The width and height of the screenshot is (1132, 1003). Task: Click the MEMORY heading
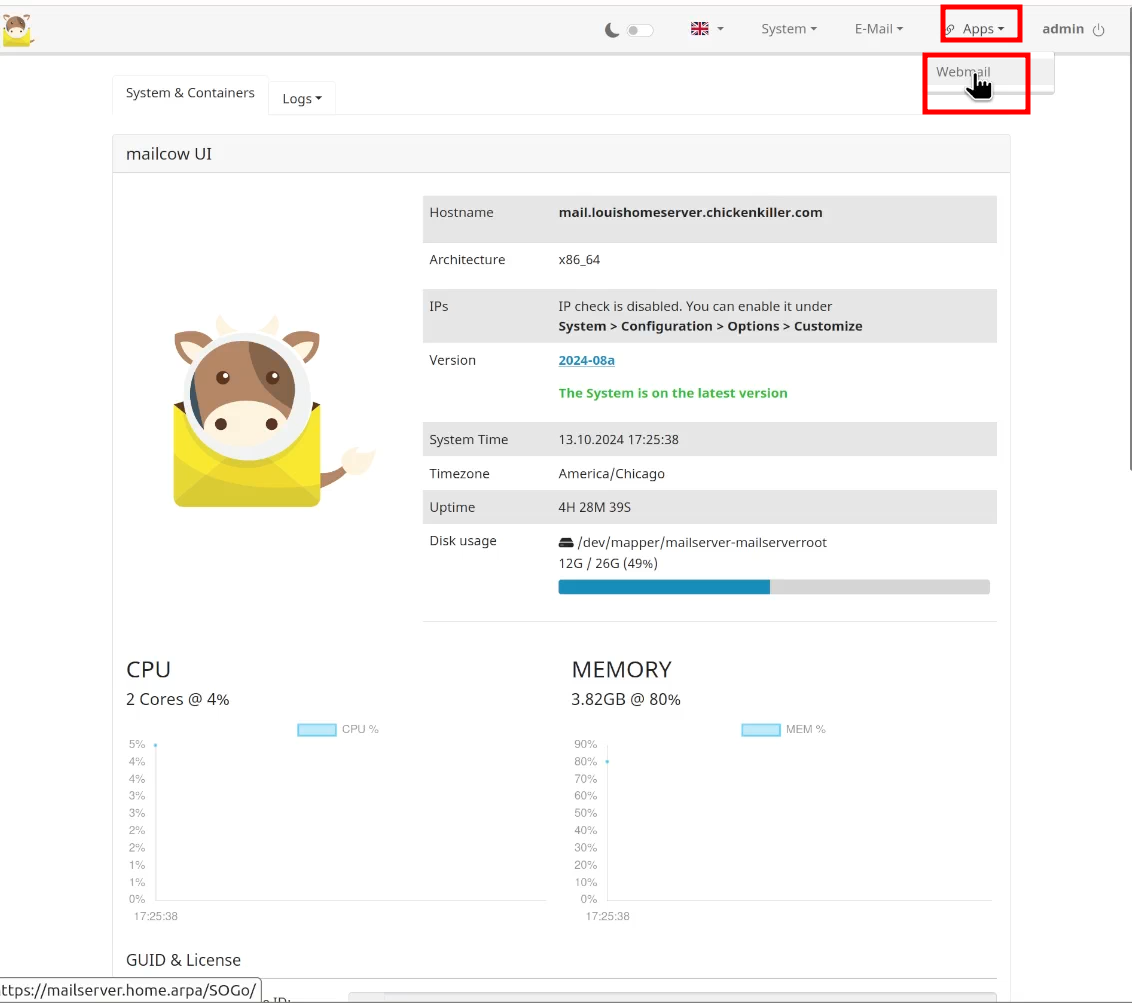coord(622,669)
